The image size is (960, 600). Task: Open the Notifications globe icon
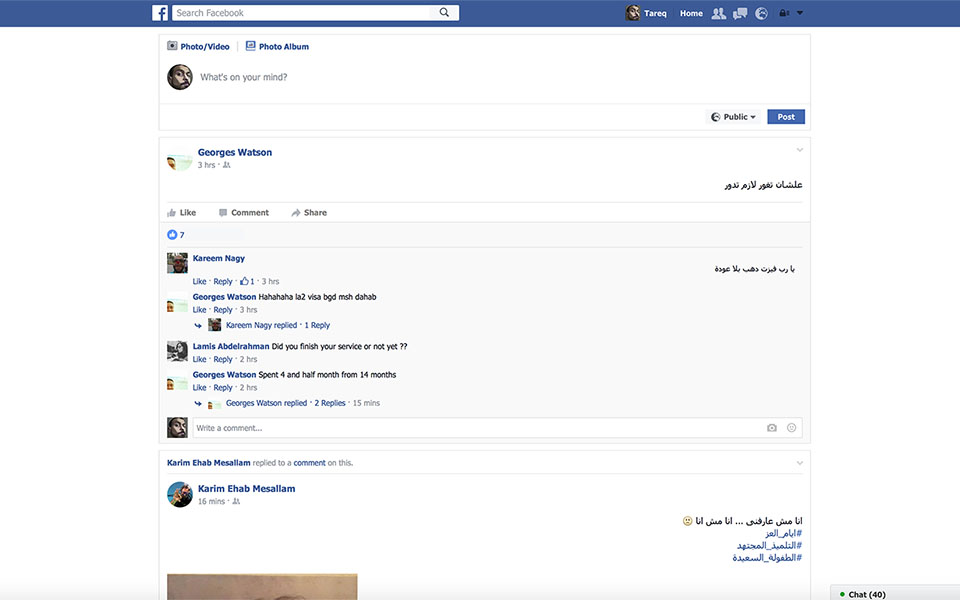pos(761,12)
